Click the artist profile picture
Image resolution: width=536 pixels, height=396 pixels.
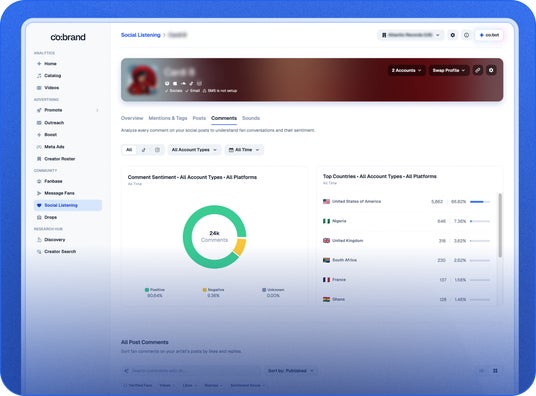[x=142, y=80]
